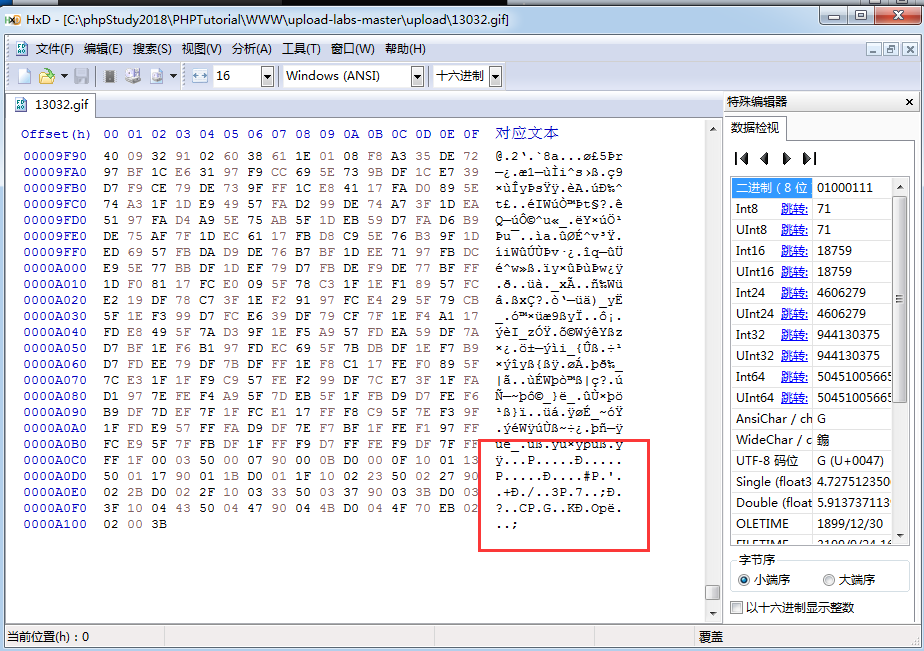This screenshot has width=924, height=651.
Task: Check 以十六进制显示整数 checkbox
Action: pyautogui.click(x=737, y=607)
